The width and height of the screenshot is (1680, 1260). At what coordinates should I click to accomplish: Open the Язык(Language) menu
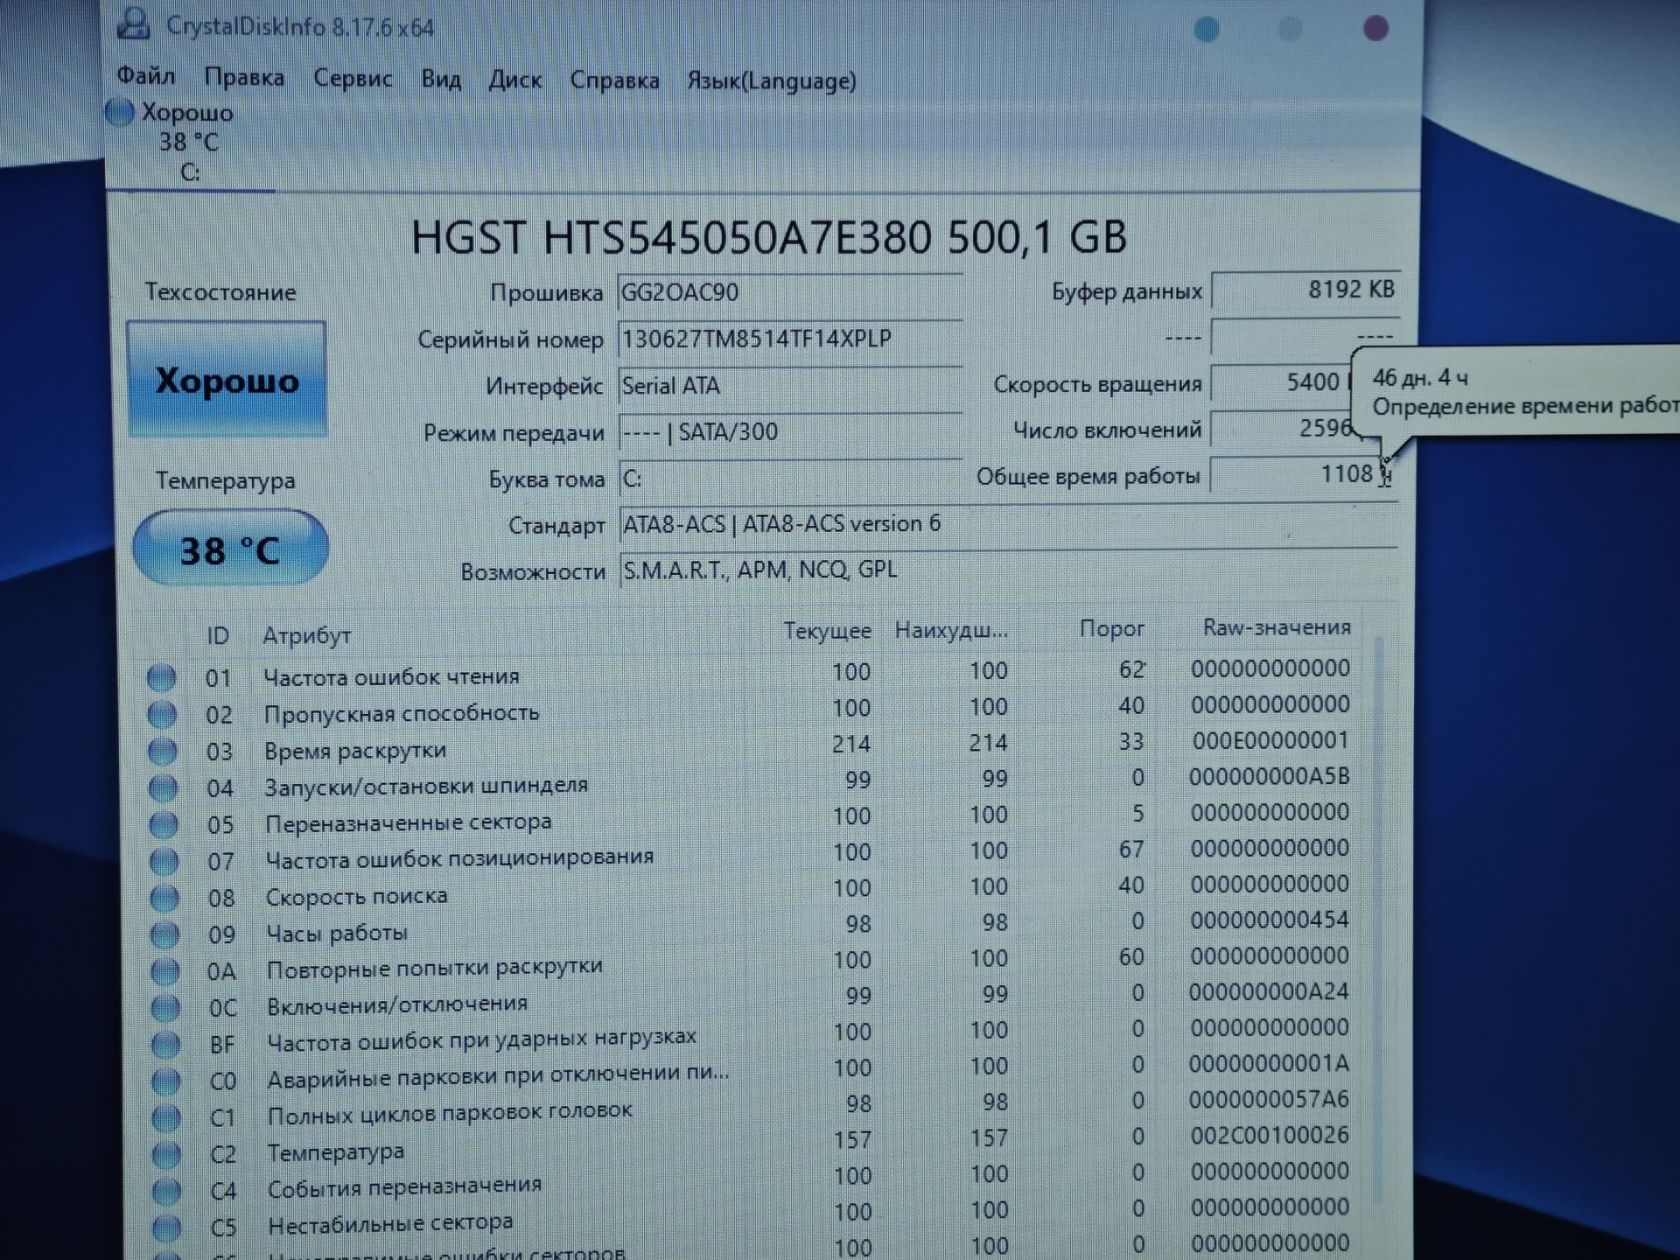tap(771, 81)
